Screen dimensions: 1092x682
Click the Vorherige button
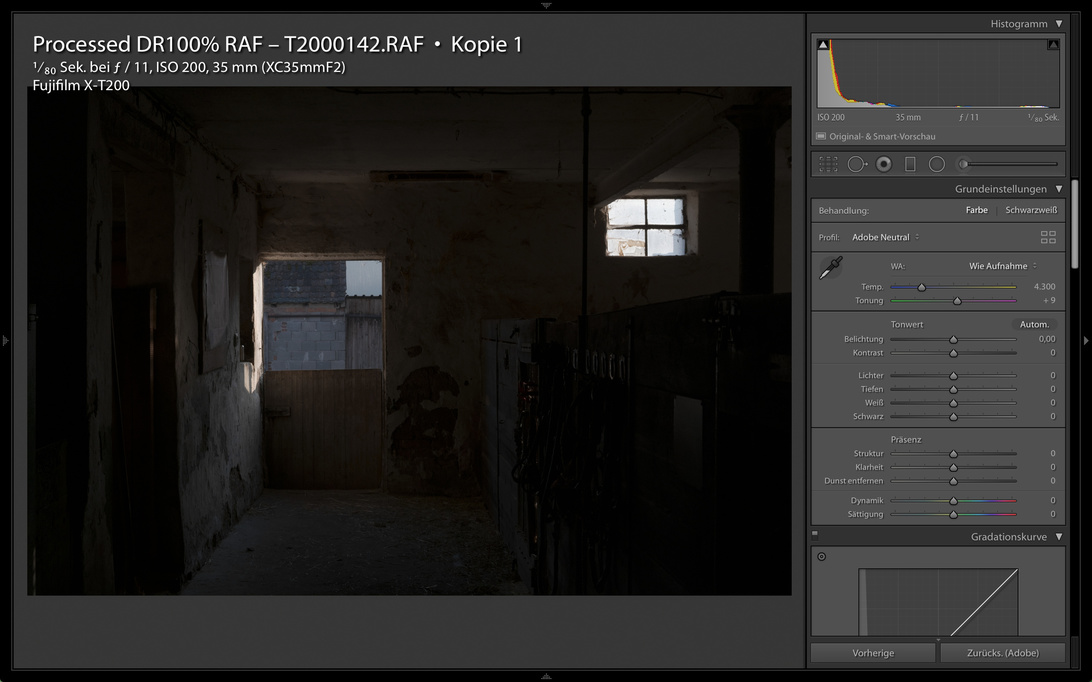(873, 653)
